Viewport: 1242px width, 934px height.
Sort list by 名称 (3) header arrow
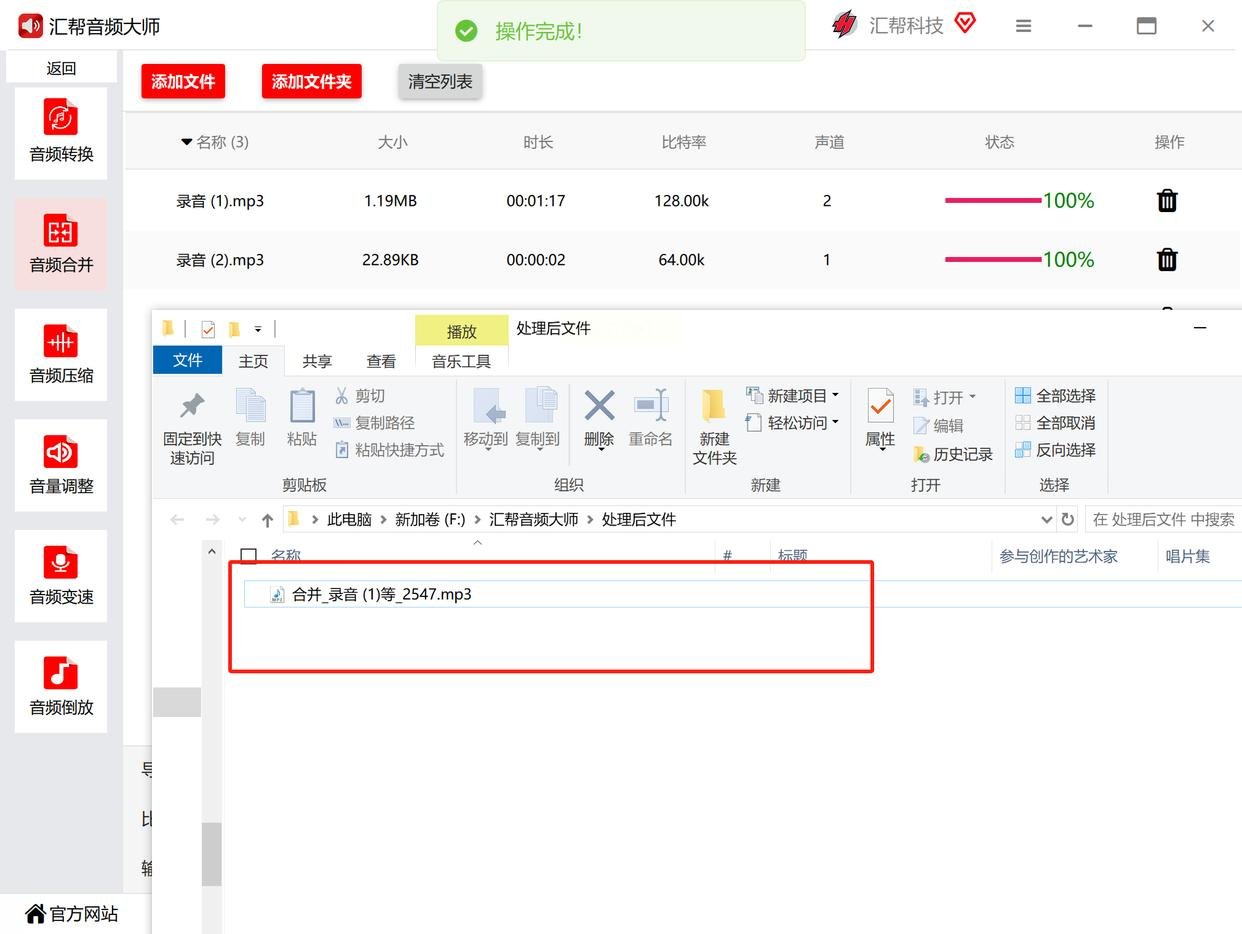[186, 142]
